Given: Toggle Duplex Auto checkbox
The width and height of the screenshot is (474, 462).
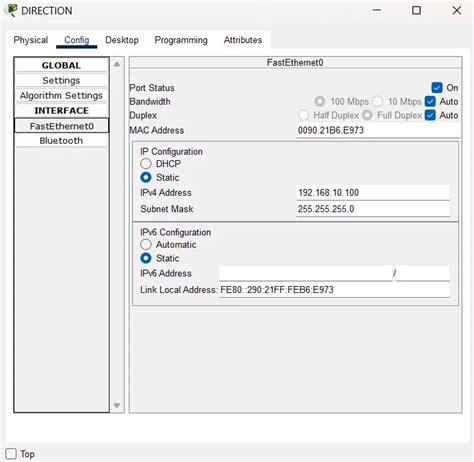Looking at the screenshot, I should 430,115.
